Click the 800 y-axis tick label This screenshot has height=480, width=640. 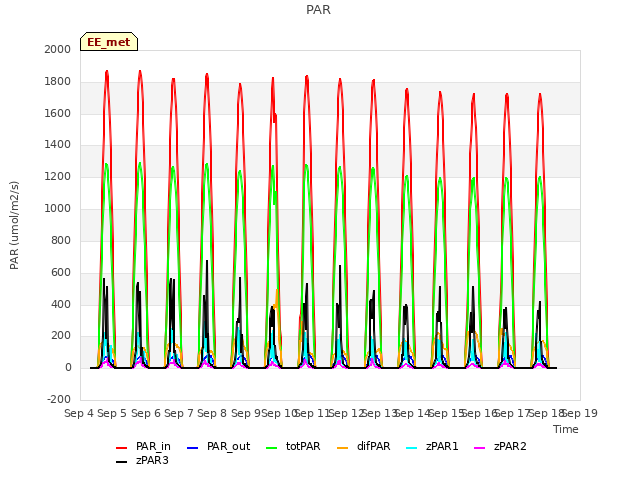pos(61,240)
